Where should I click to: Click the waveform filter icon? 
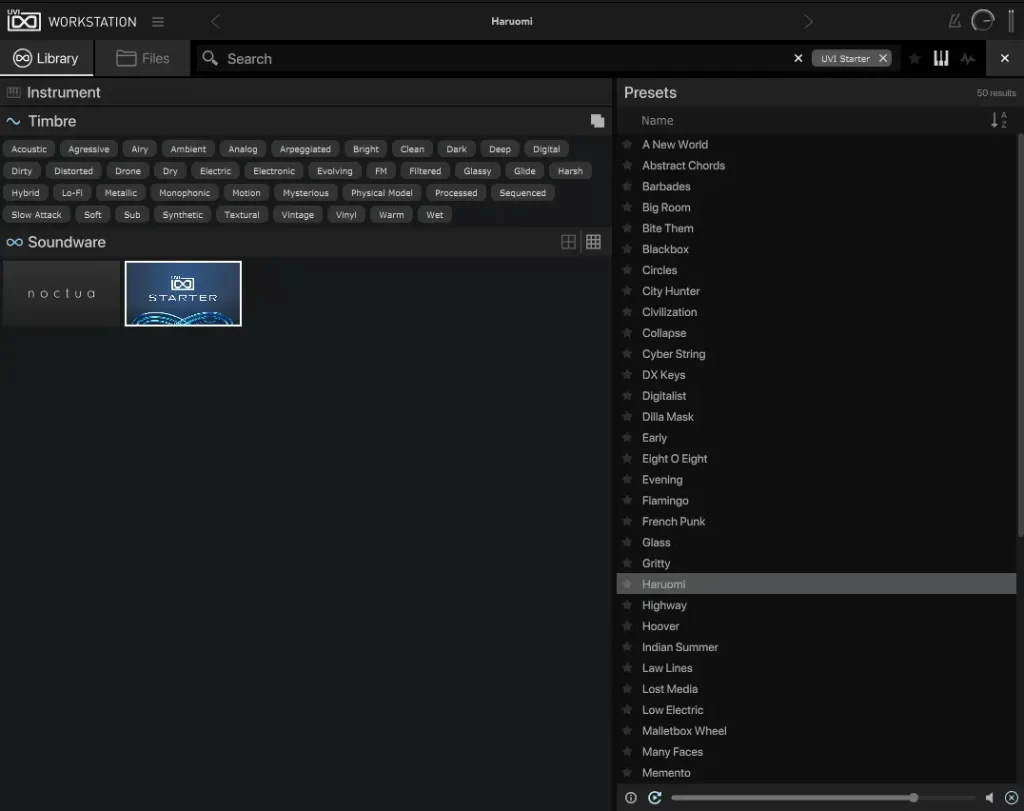coord(967,59)
